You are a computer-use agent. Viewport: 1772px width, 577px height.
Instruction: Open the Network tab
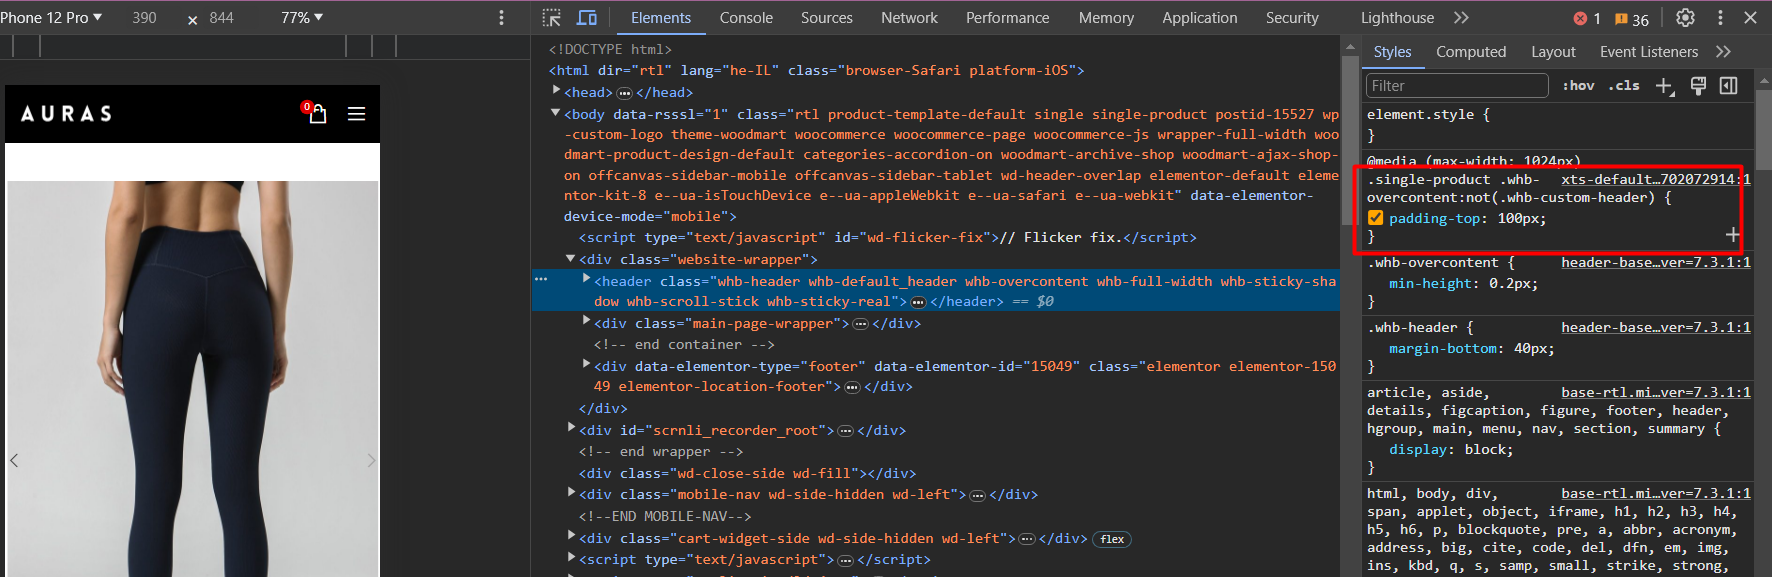pos(909,18)
